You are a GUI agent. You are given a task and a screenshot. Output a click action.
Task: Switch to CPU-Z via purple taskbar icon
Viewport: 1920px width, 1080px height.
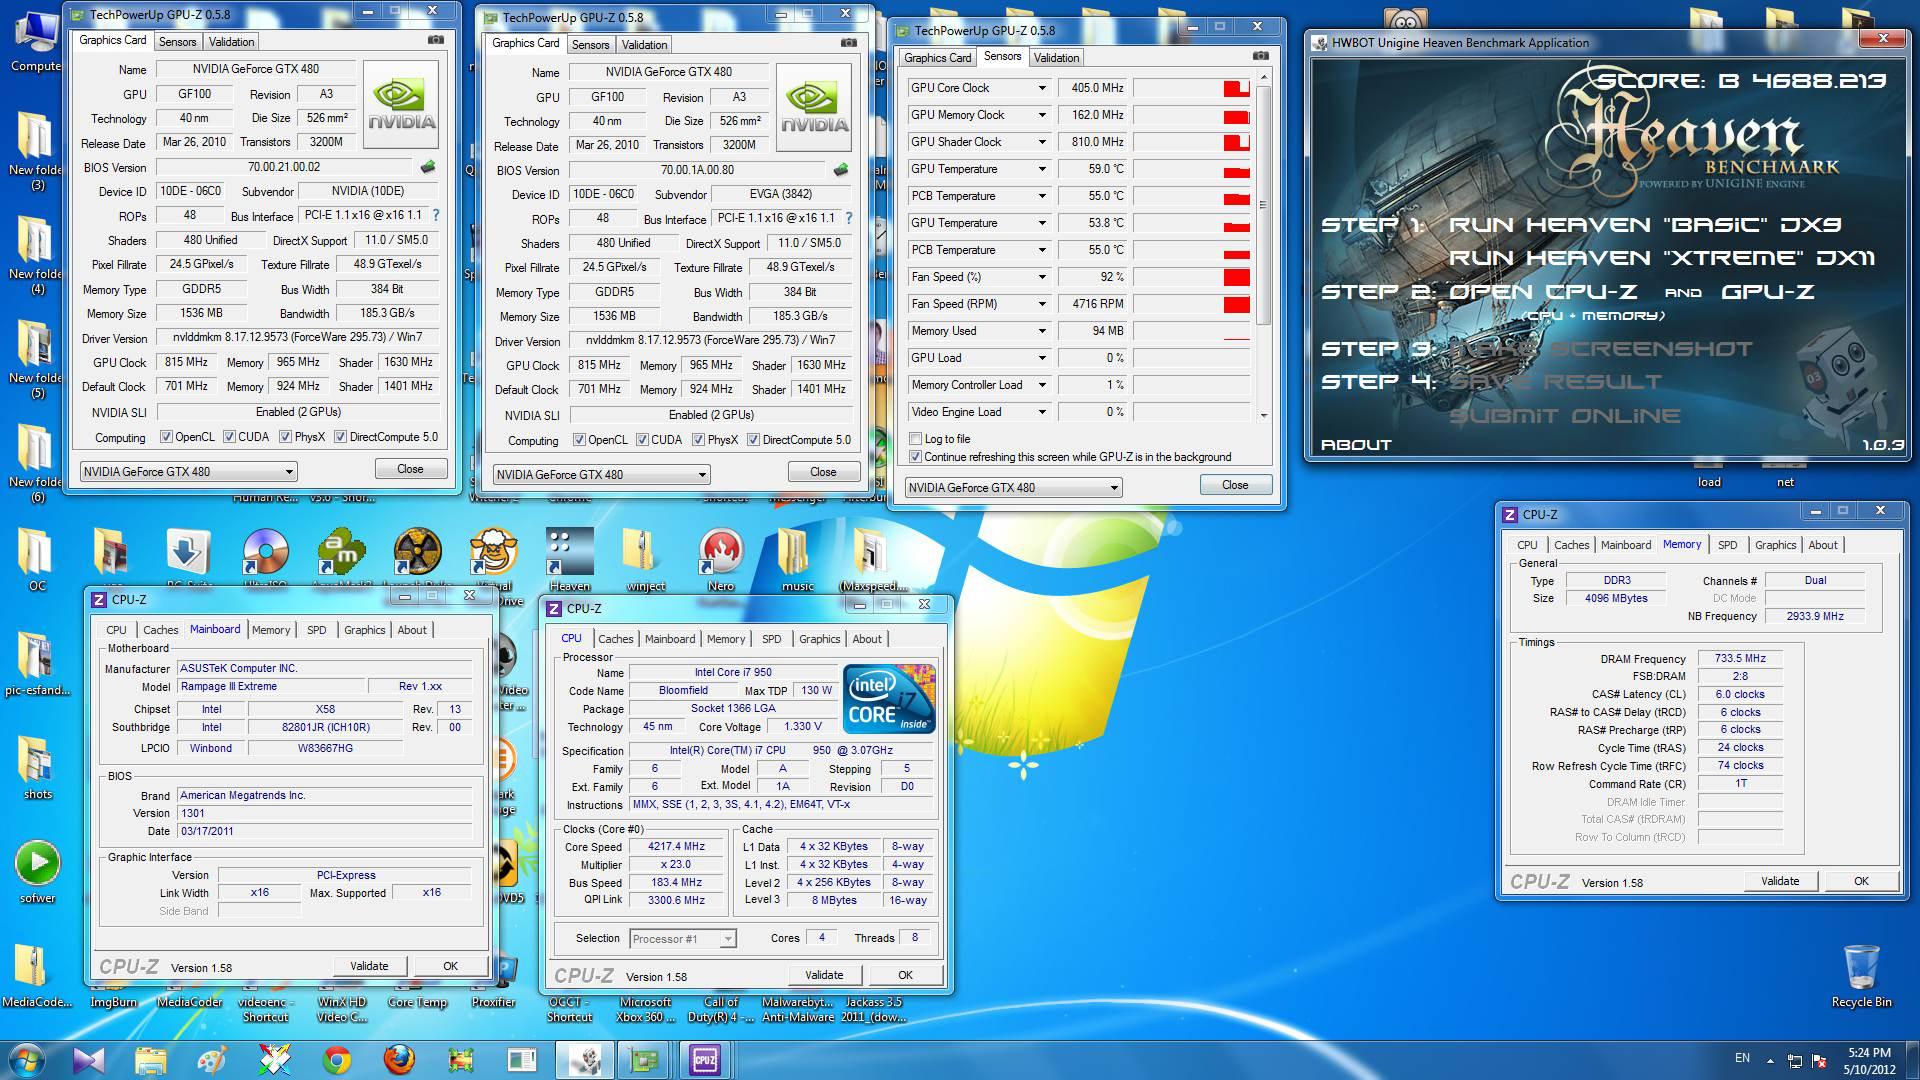click(x=705, y=1059)
